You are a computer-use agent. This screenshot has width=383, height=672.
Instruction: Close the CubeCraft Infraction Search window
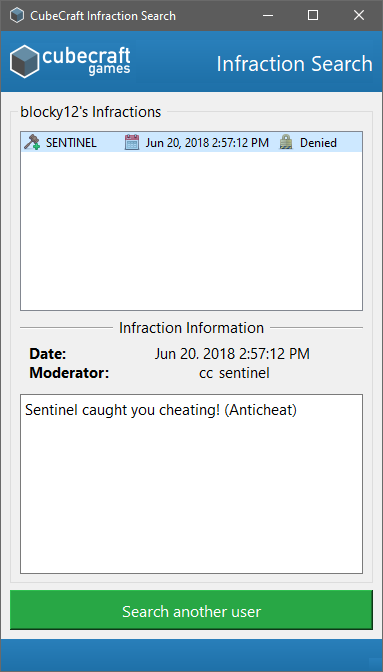coord(359,16)
